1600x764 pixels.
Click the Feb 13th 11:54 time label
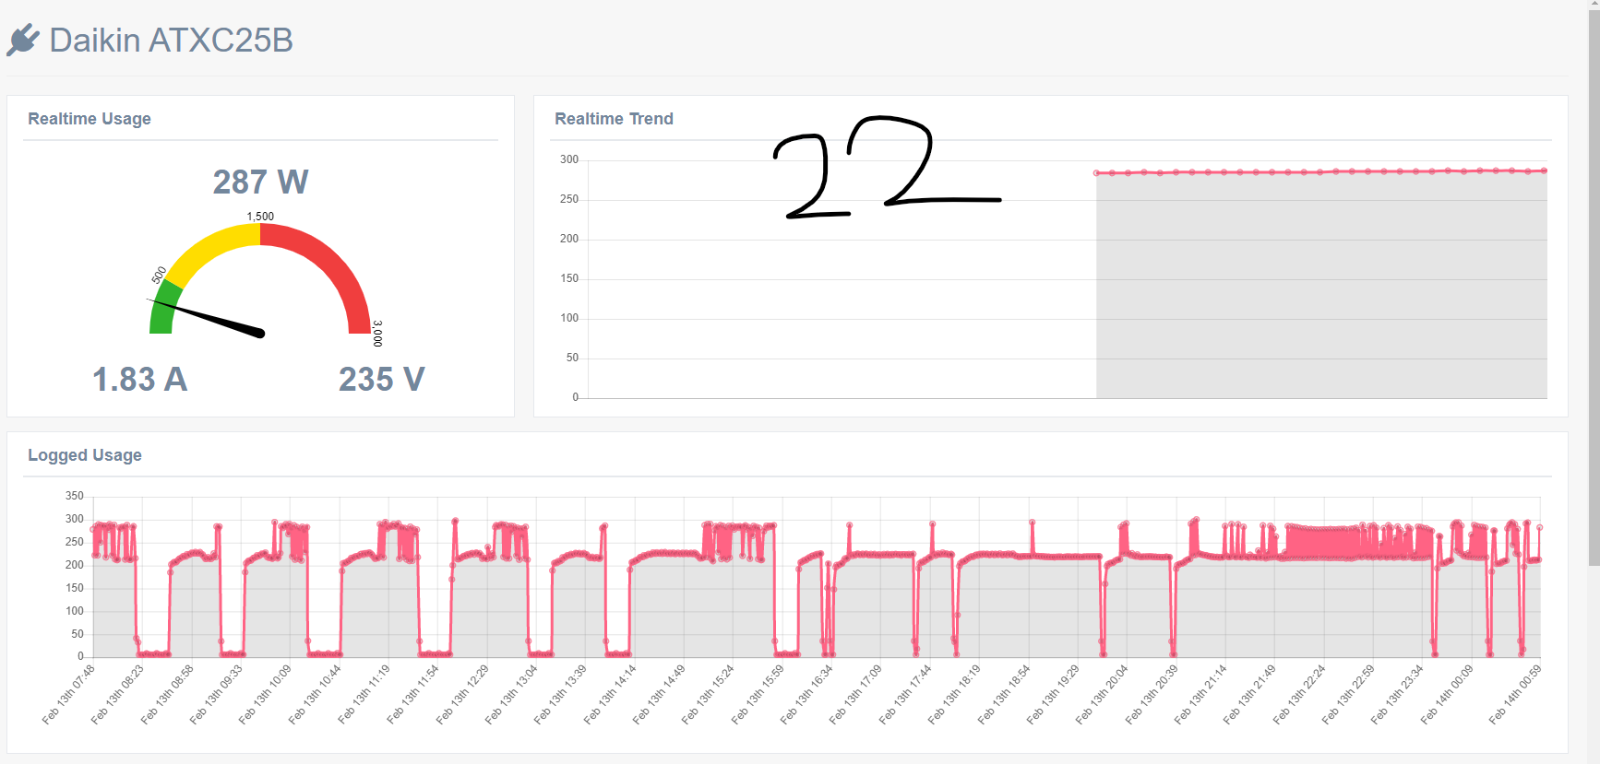pos(413,694)
